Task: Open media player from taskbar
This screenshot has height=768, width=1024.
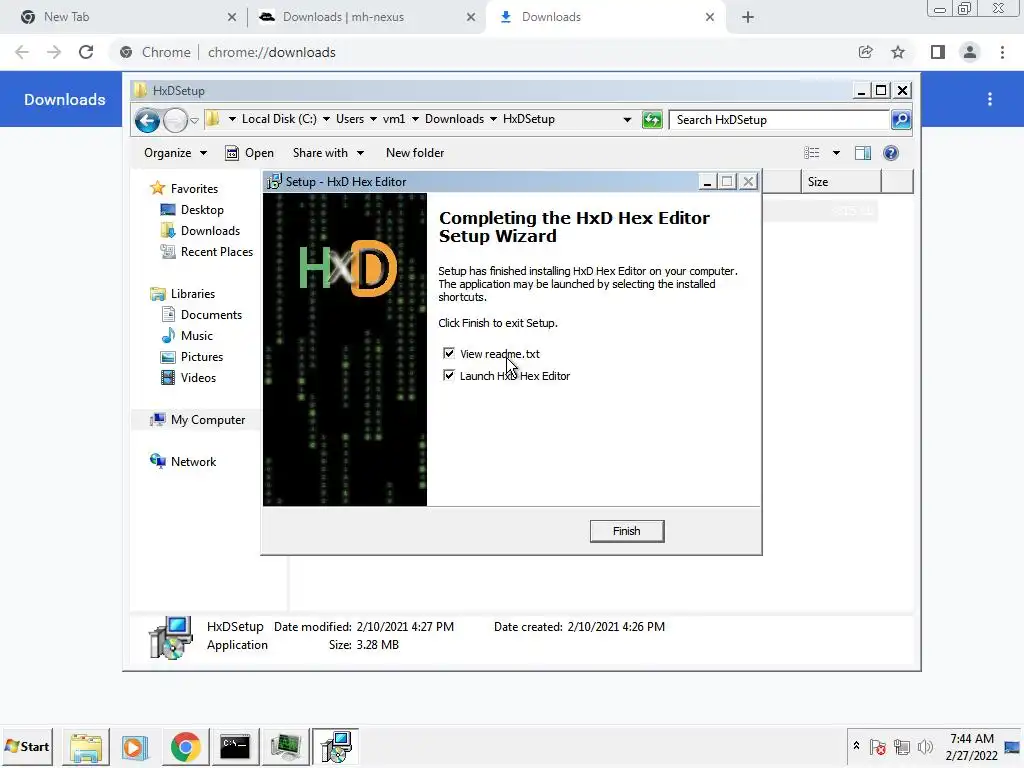Action: 135,746
